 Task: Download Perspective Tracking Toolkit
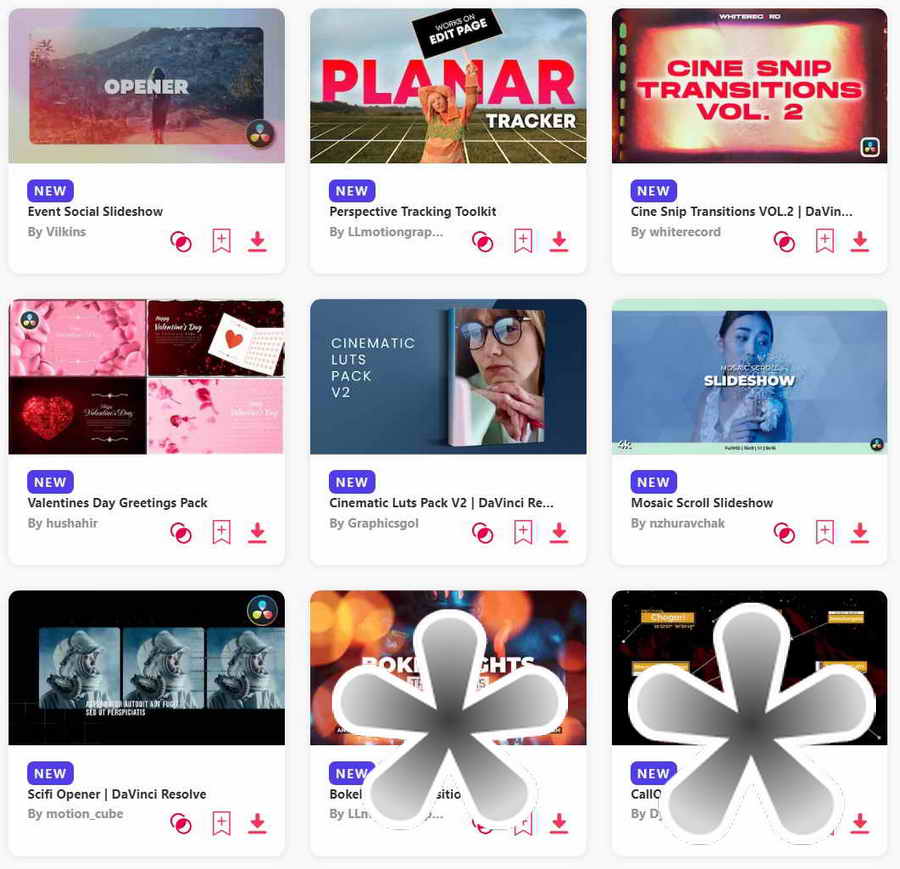pyautogui.click(x=559, y=242)
